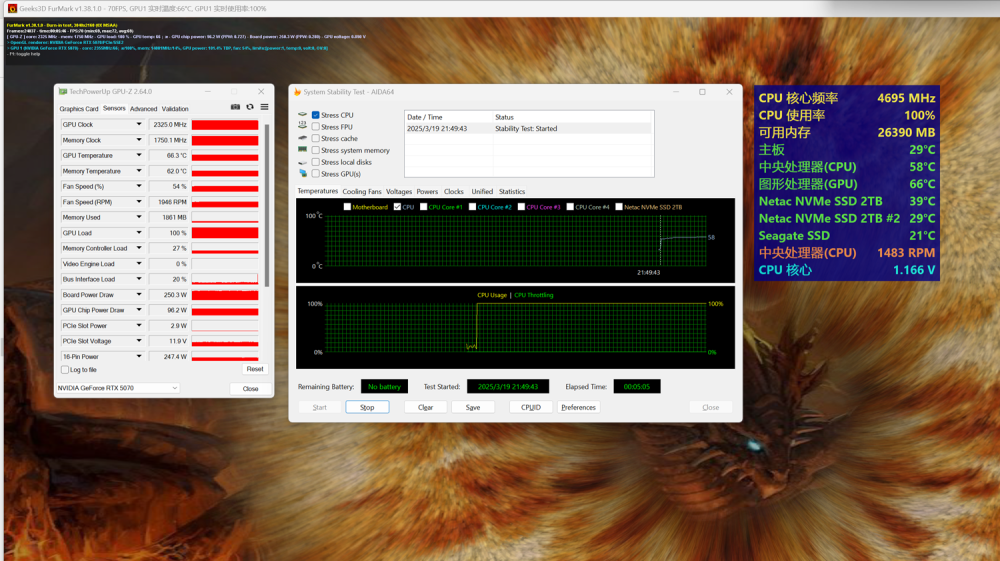Click the GPU-Z screenshot camera icon

click(235, 107)
